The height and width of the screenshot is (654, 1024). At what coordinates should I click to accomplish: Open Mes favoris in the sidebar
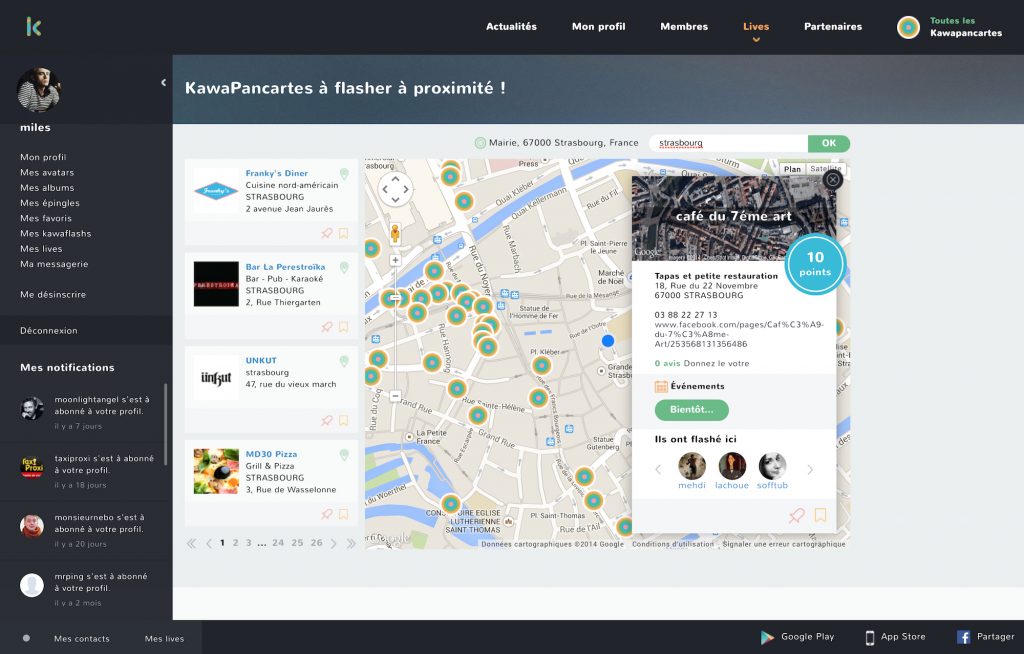coord(46,218)
